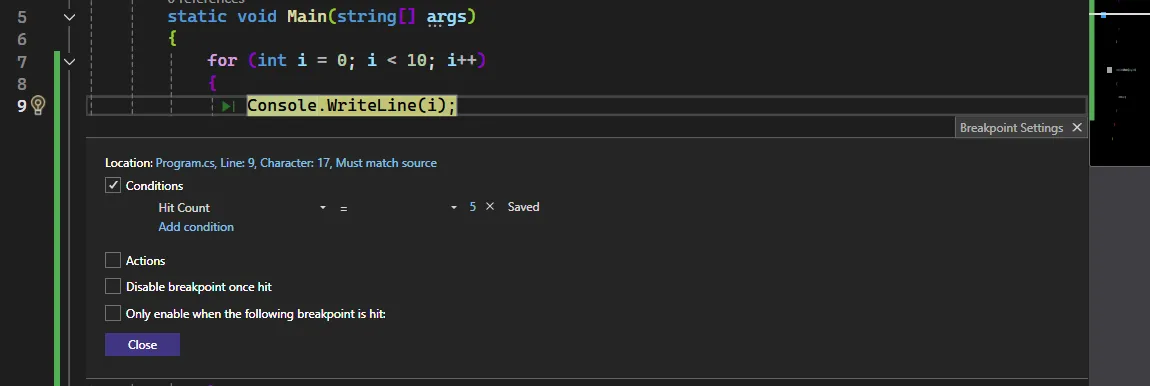
Task: Check Disable breakpoint once hit
Action: coord(113,286)
